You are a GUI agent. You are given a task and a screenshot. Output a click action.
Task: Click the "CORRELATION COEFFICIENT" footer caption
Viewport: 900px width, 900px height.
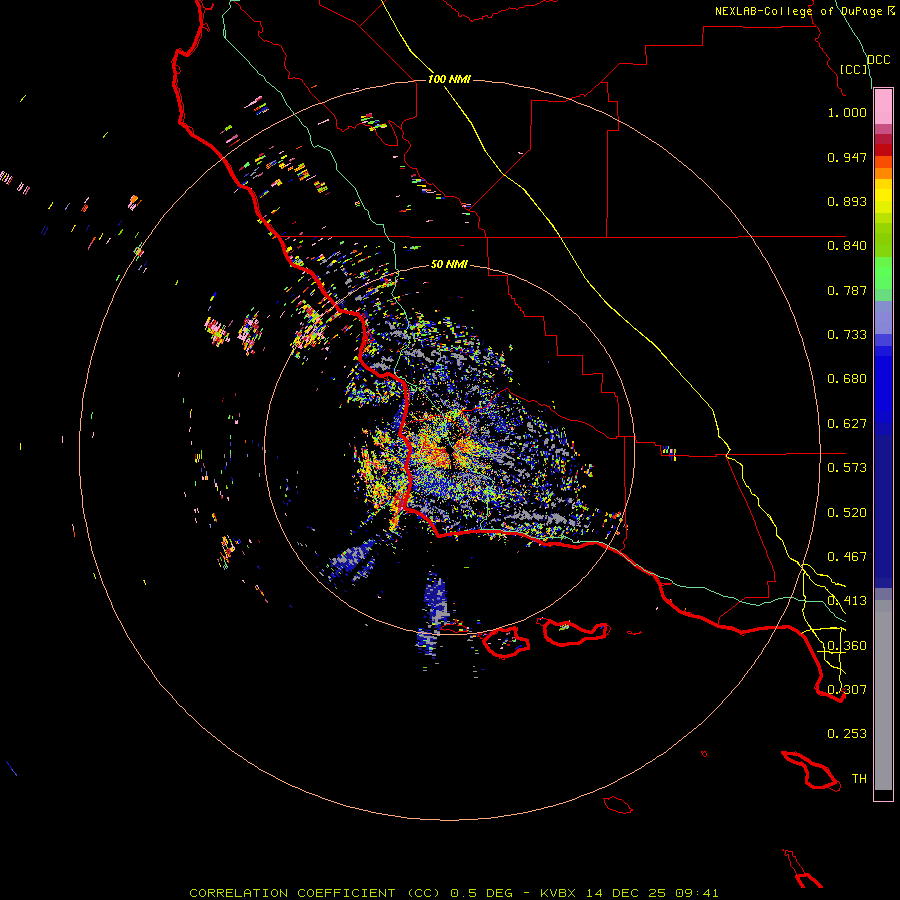click(292, 893)
